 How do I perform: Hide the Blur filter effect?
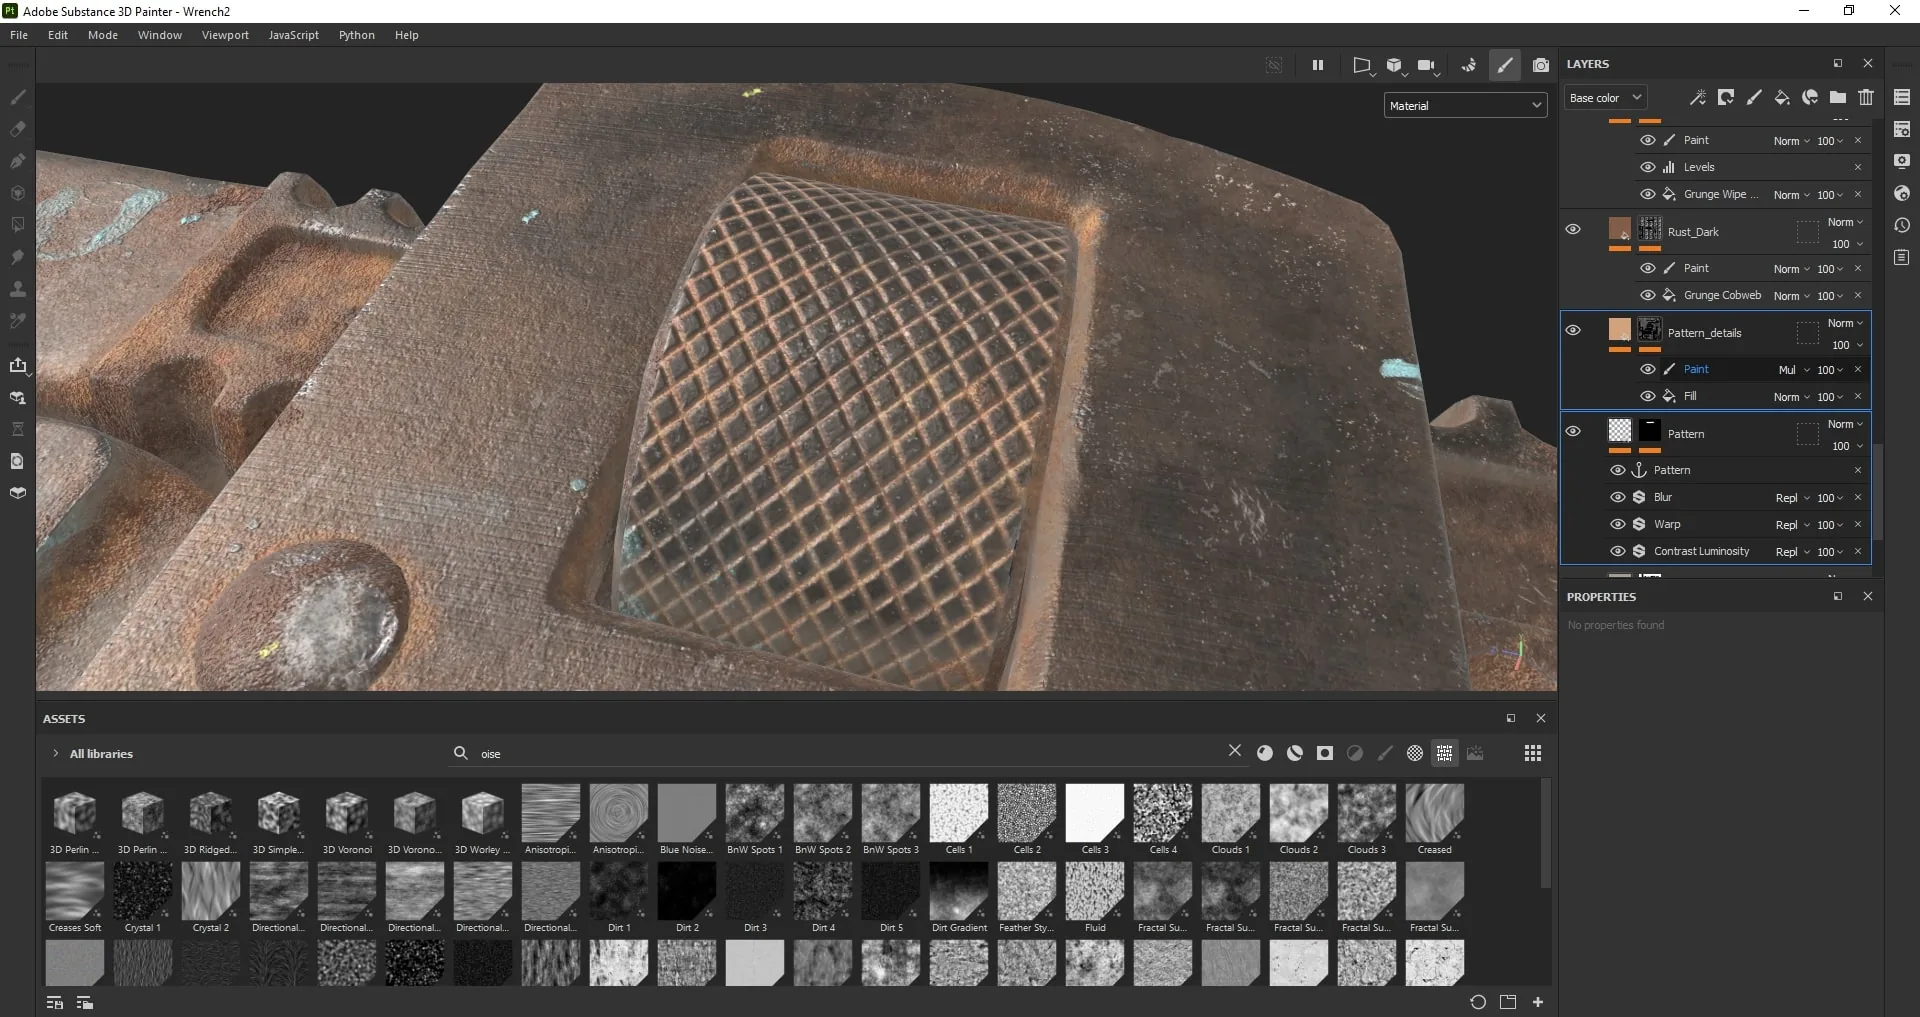[1618, 497]
